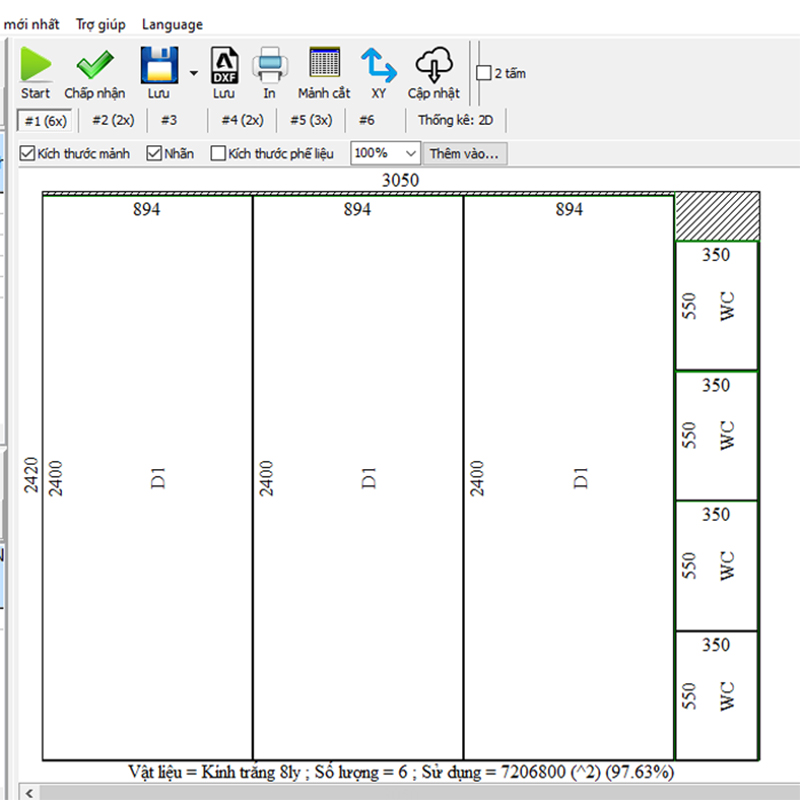
Task: Click the Cập nhật cloud download icon
Action: [x=433, y=66]
